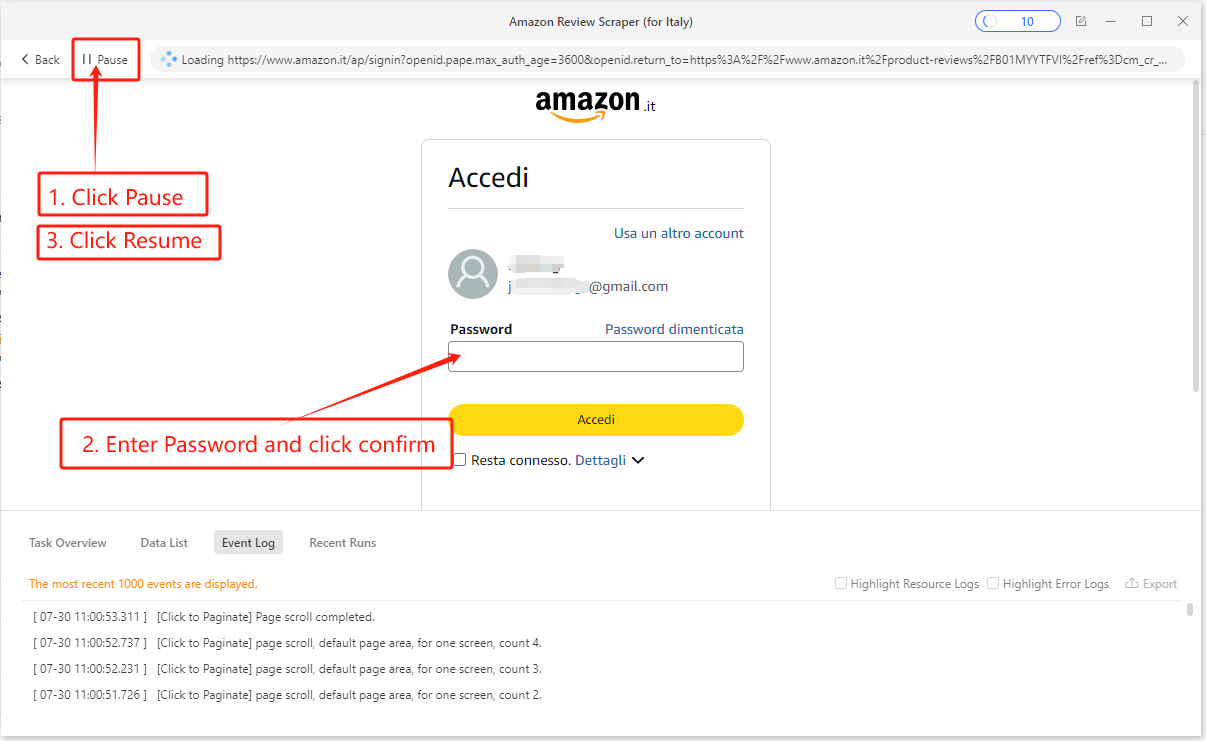Enable the Resta connesso checkbox
Image resolution: width=1206 pixels, height=741 pixels.
pyautogui.click(x=460, y=460)
